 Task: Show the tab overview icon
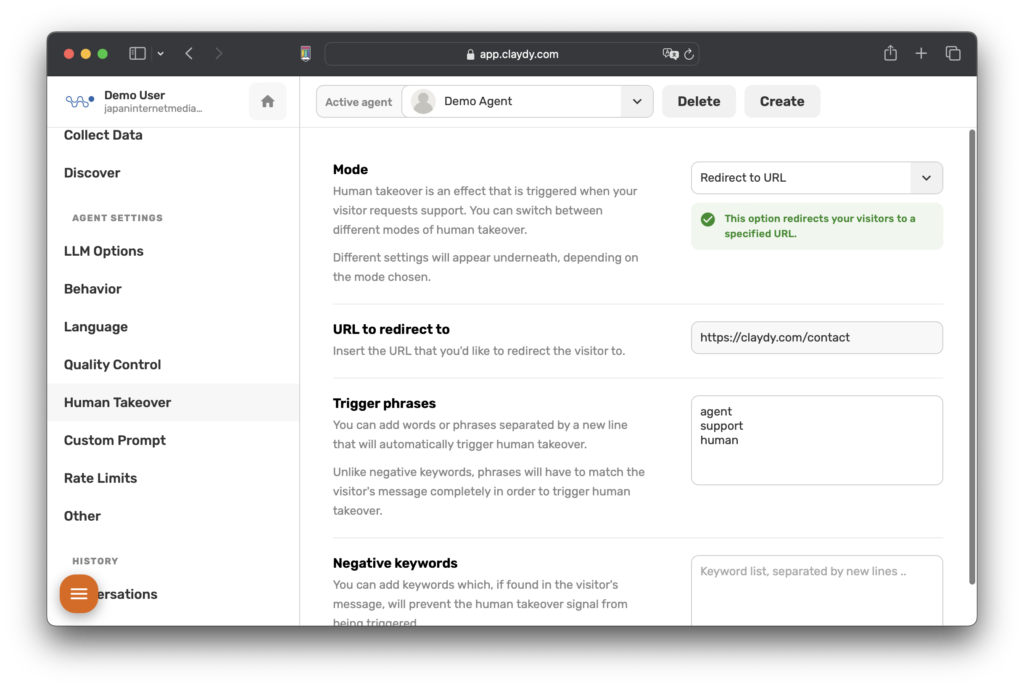coord(953,53)
